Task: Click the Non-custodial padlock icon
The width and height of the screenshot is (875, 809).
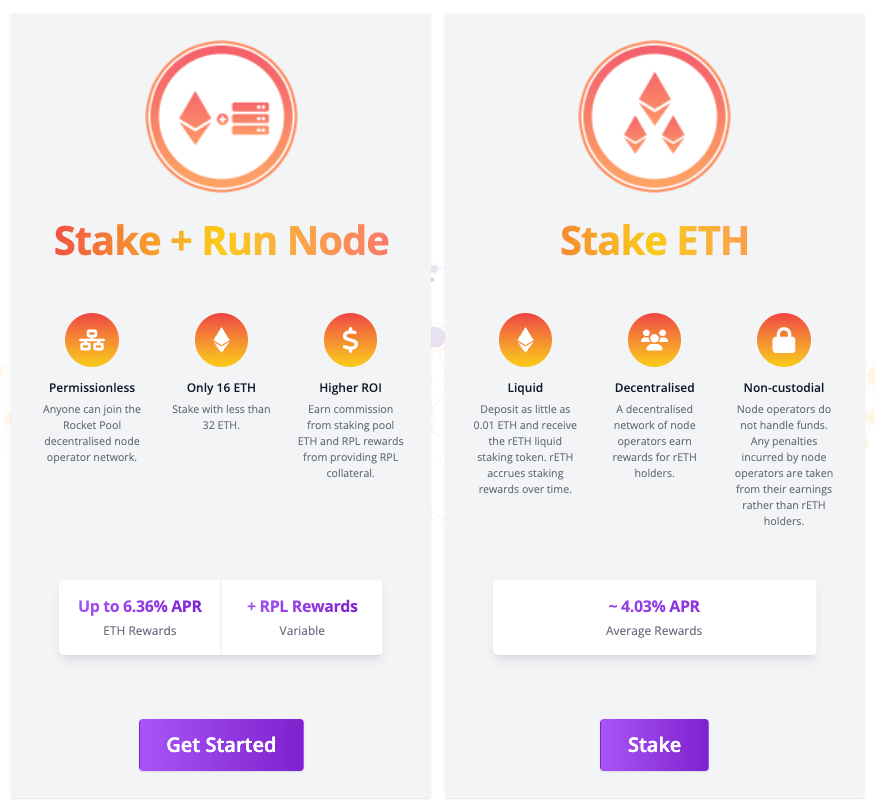Action: click(784, 340)
